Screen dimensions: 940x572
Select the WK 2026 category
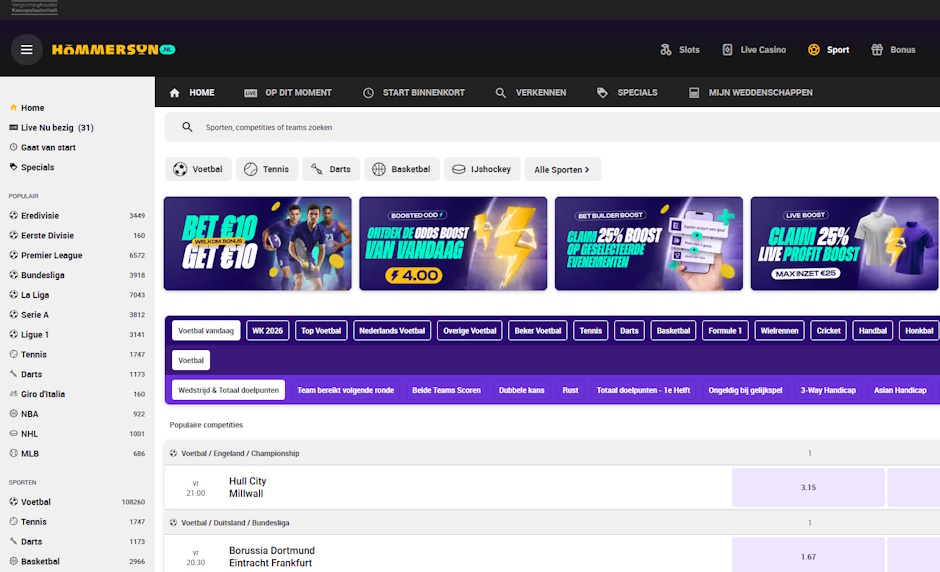coord(267,330)
